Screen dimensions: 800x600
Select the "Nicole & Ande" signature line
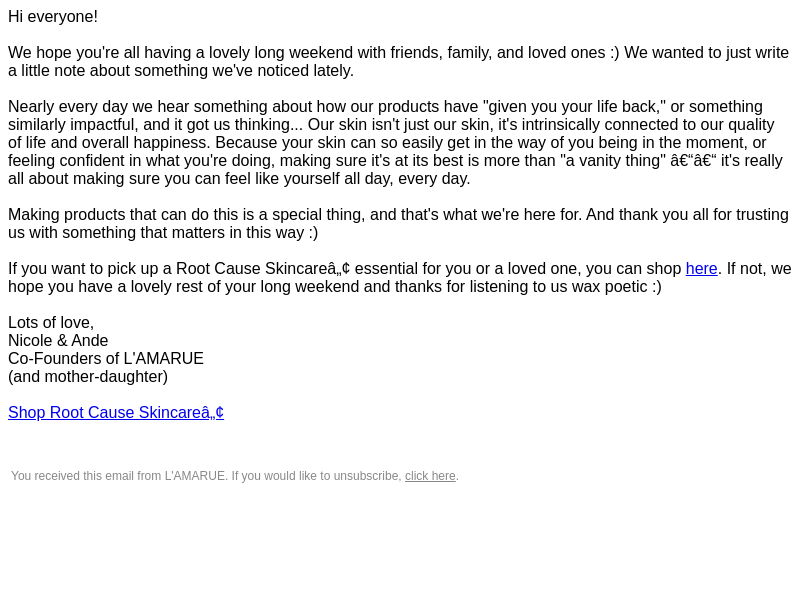(58, 340)
